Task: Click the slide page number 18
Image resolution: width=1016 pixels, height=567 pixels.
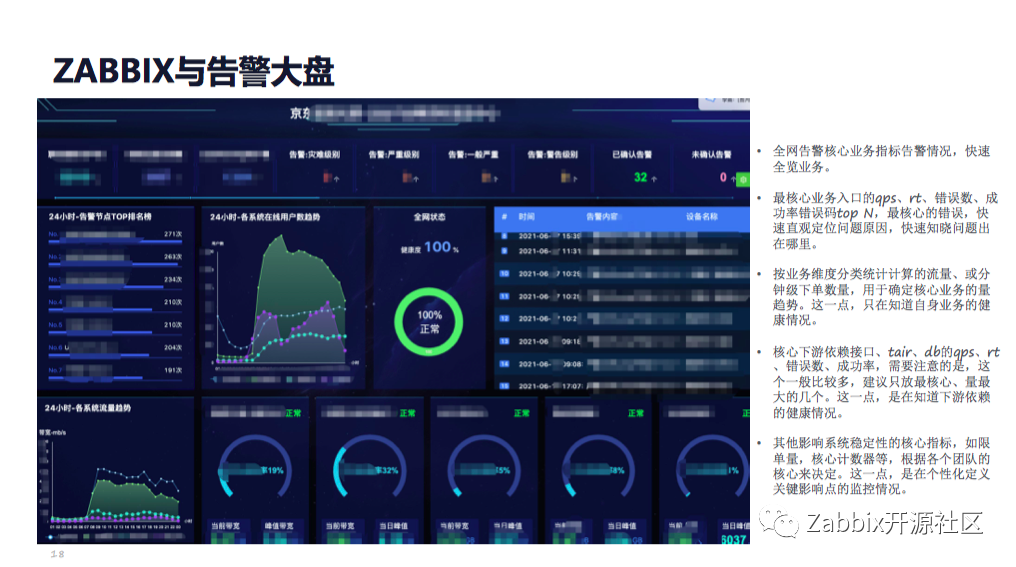Action: click(x=58, y=554)
